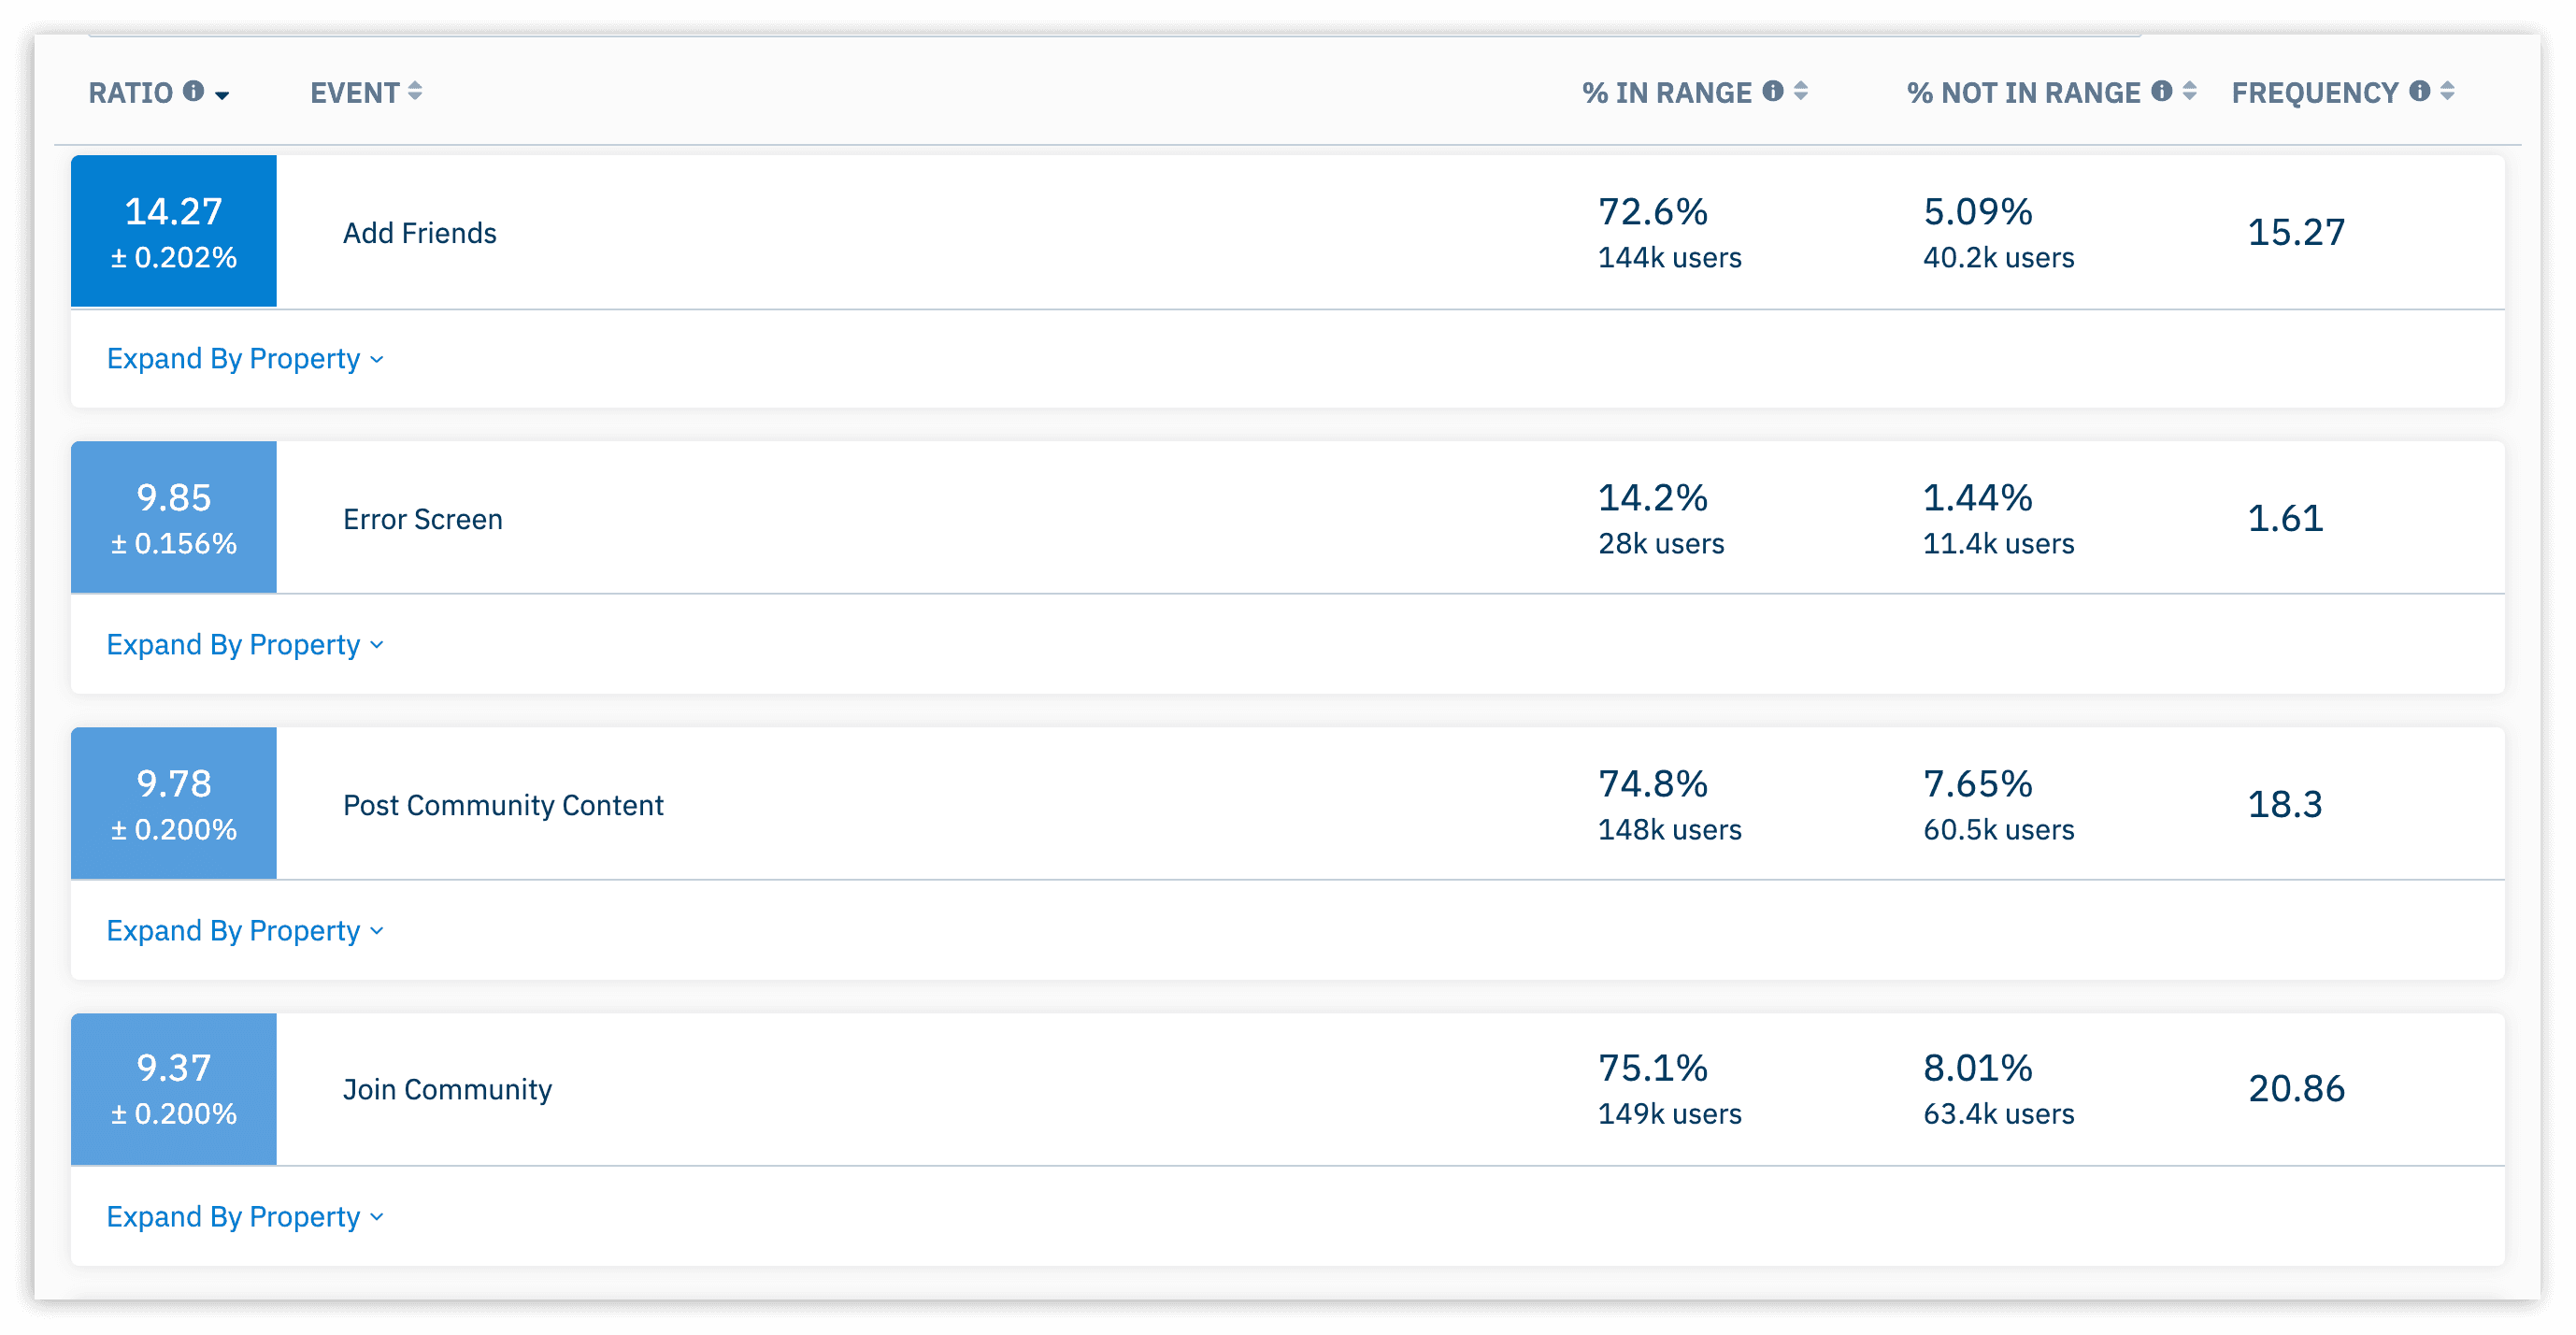Click the 9.85 ratio swatch for Error Screen
The width and height of the screenshot is (2576, 1335).
point(174,518)
